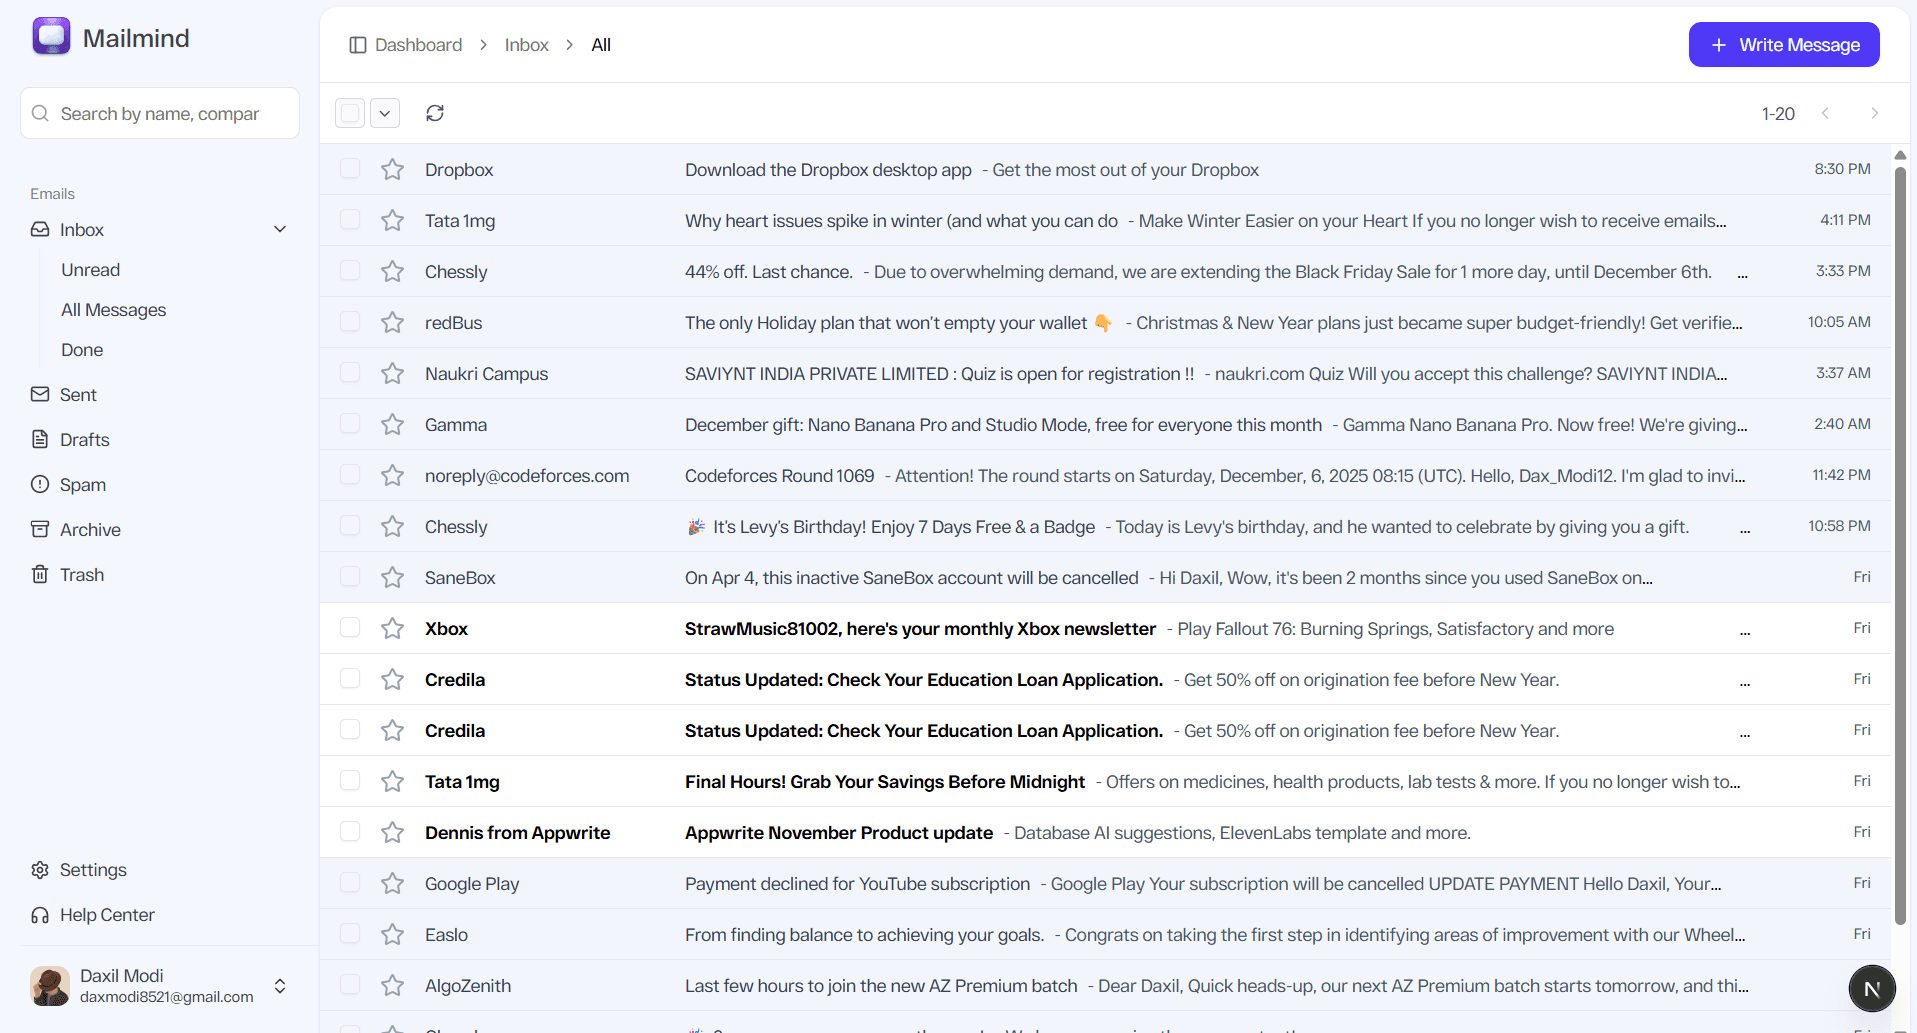
Task: Click the search magnifier icon
Action: (40, 113)
